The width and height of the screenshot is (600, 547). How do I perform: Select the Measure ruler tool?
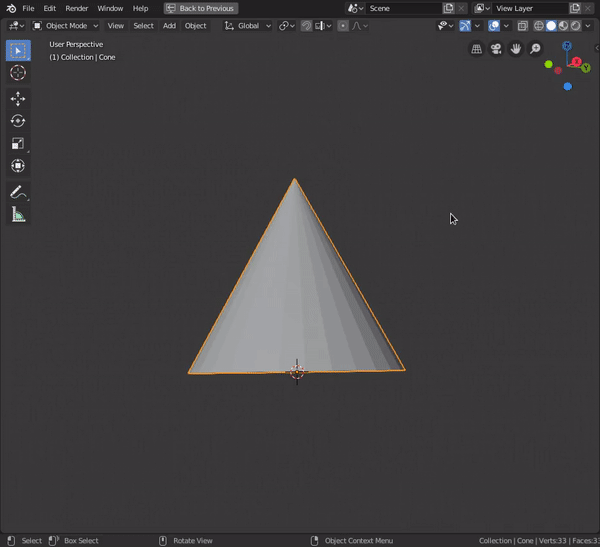[18, 215]
